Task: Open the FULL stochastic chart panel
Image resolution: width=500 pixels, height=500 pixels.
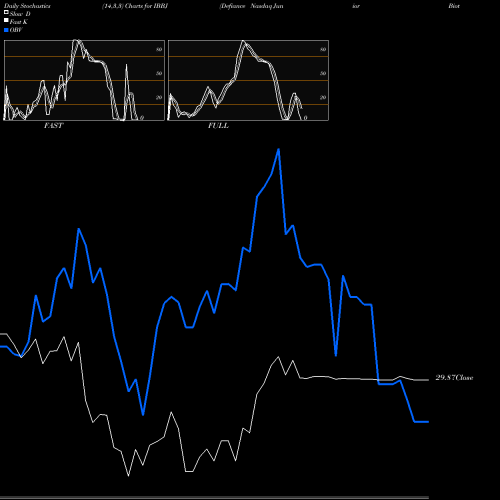Action: [x=248, y=80]
